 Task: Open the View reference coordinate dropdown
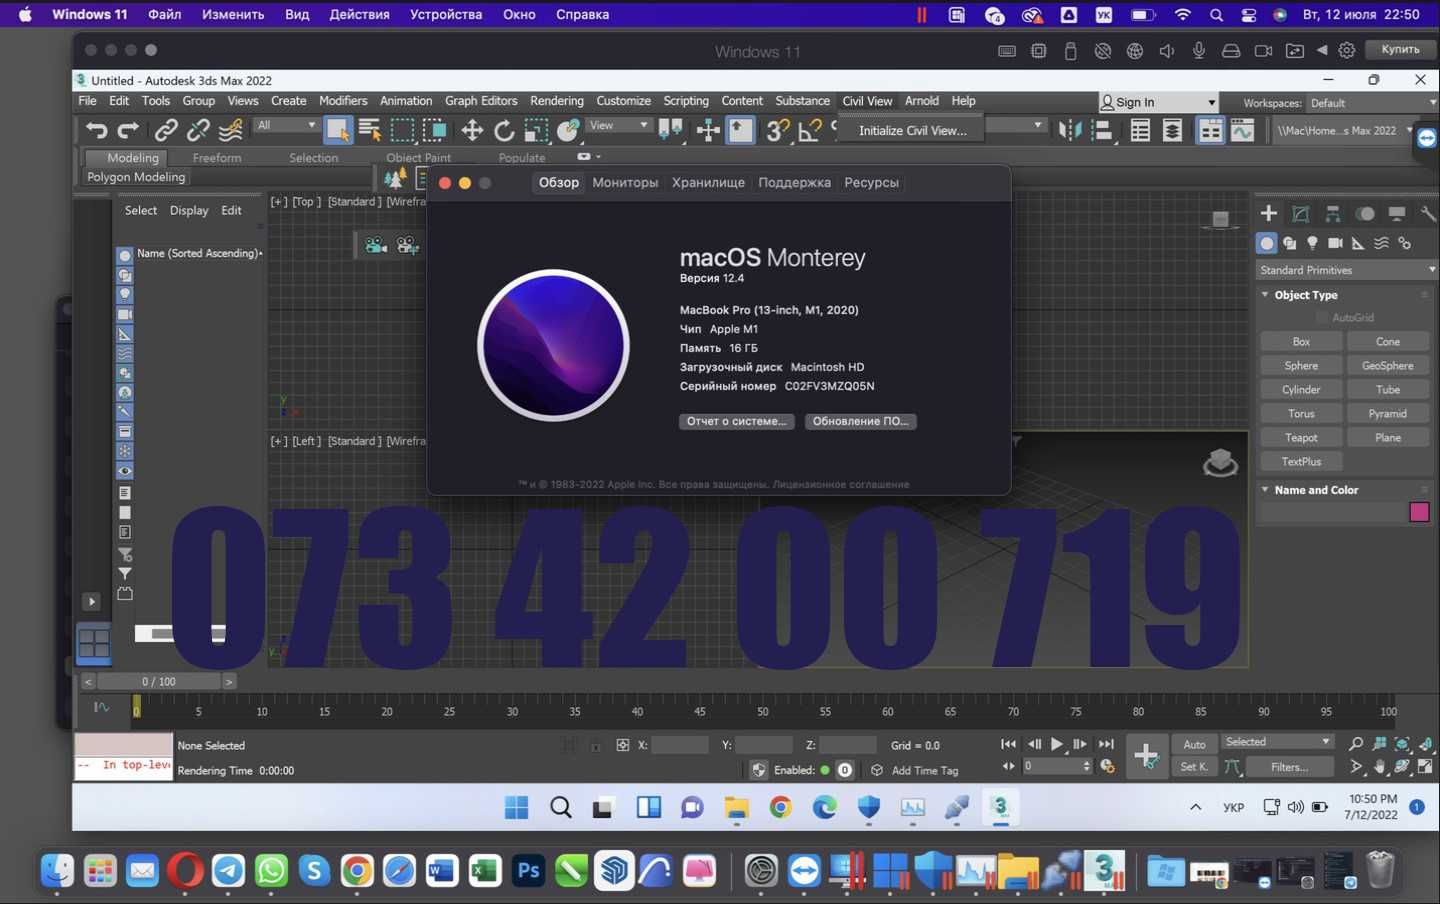pos(618,125)
